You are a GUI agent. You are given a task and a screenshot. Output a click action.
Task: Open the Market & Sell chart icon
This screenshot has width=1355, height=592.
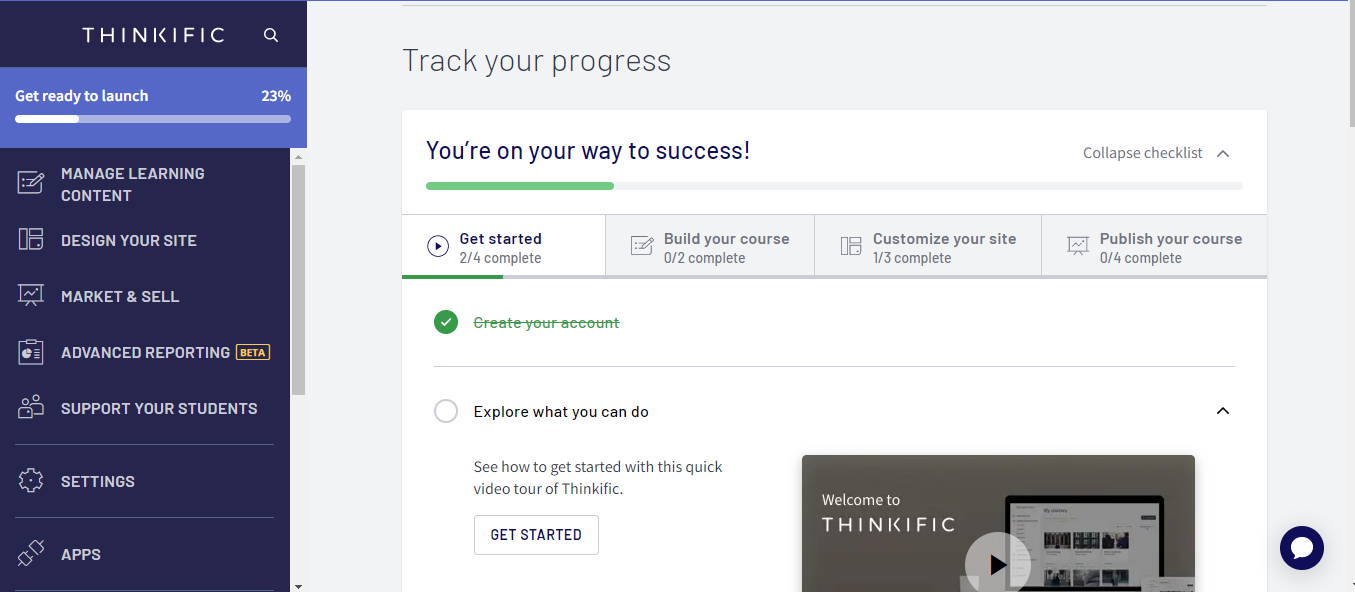pos(31,296)
